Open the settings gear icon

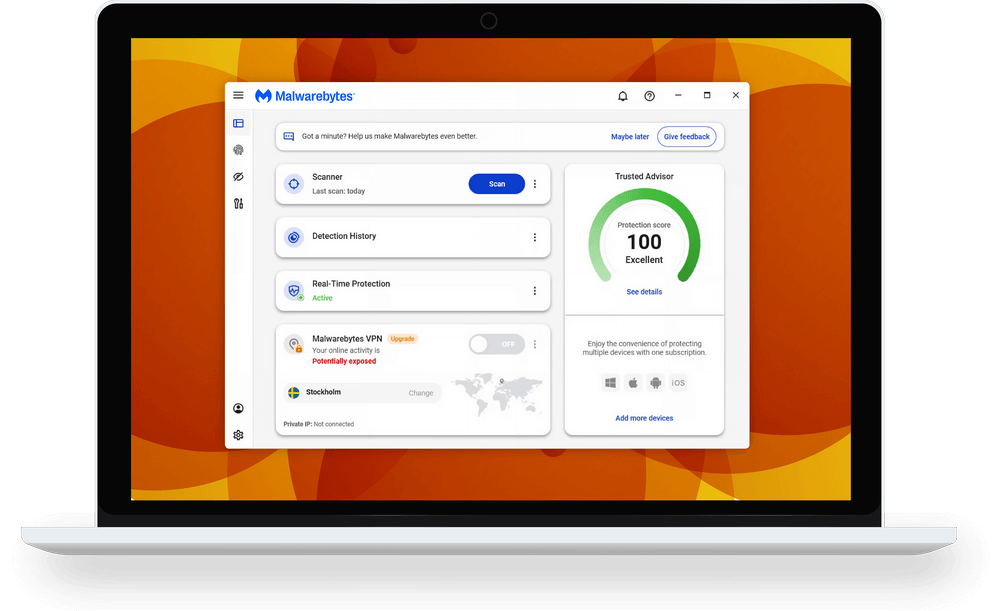238,435
